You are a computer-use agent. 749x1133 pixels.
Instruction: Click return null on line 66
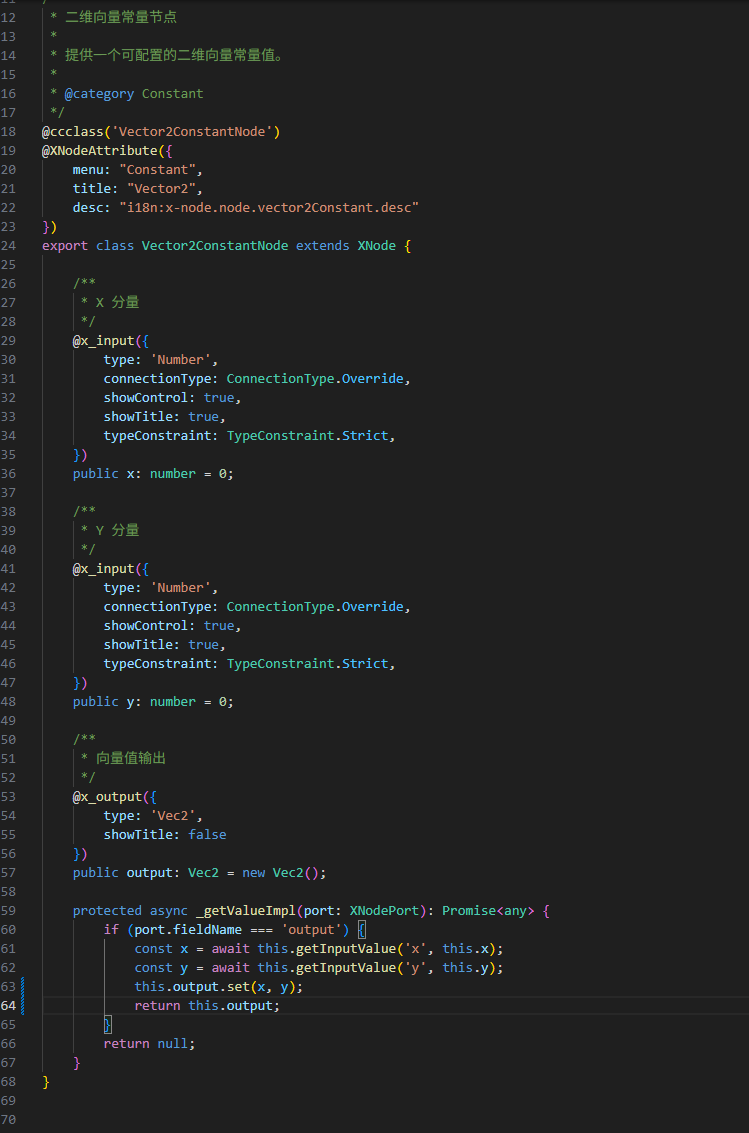point(146,1043)
